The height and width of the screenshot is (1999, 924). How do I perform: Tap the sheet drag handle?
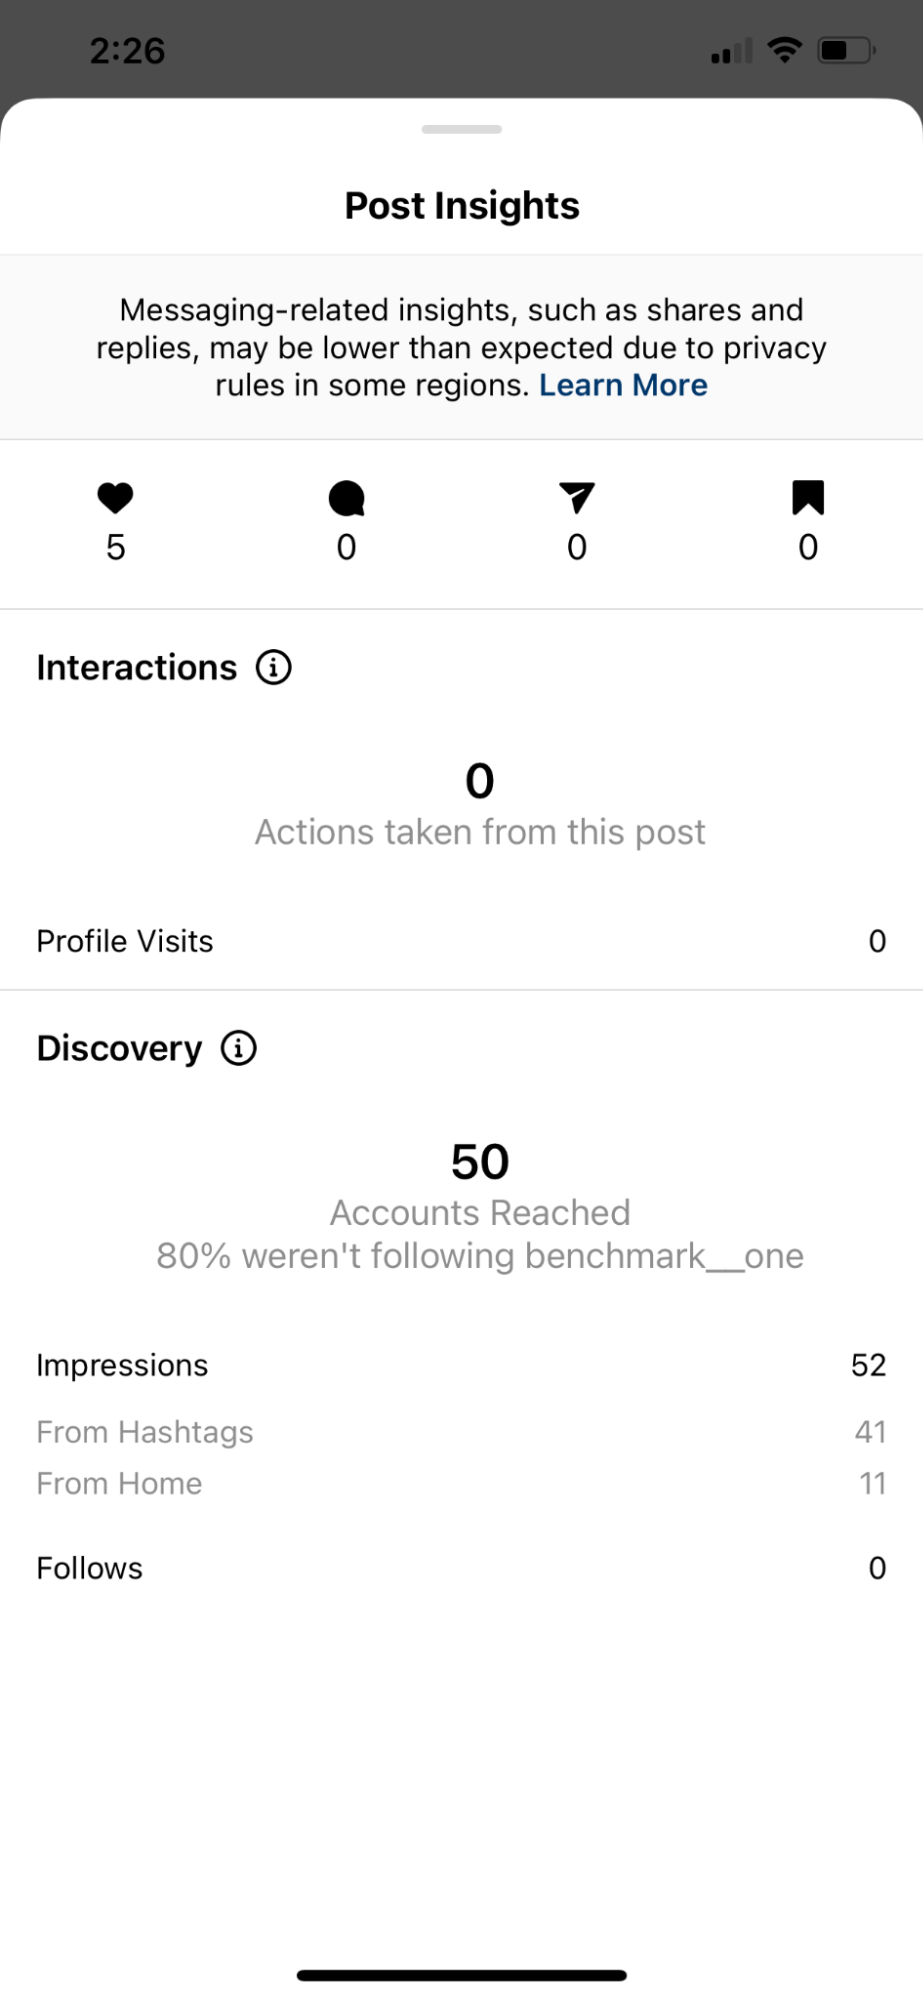click(462, 129)
